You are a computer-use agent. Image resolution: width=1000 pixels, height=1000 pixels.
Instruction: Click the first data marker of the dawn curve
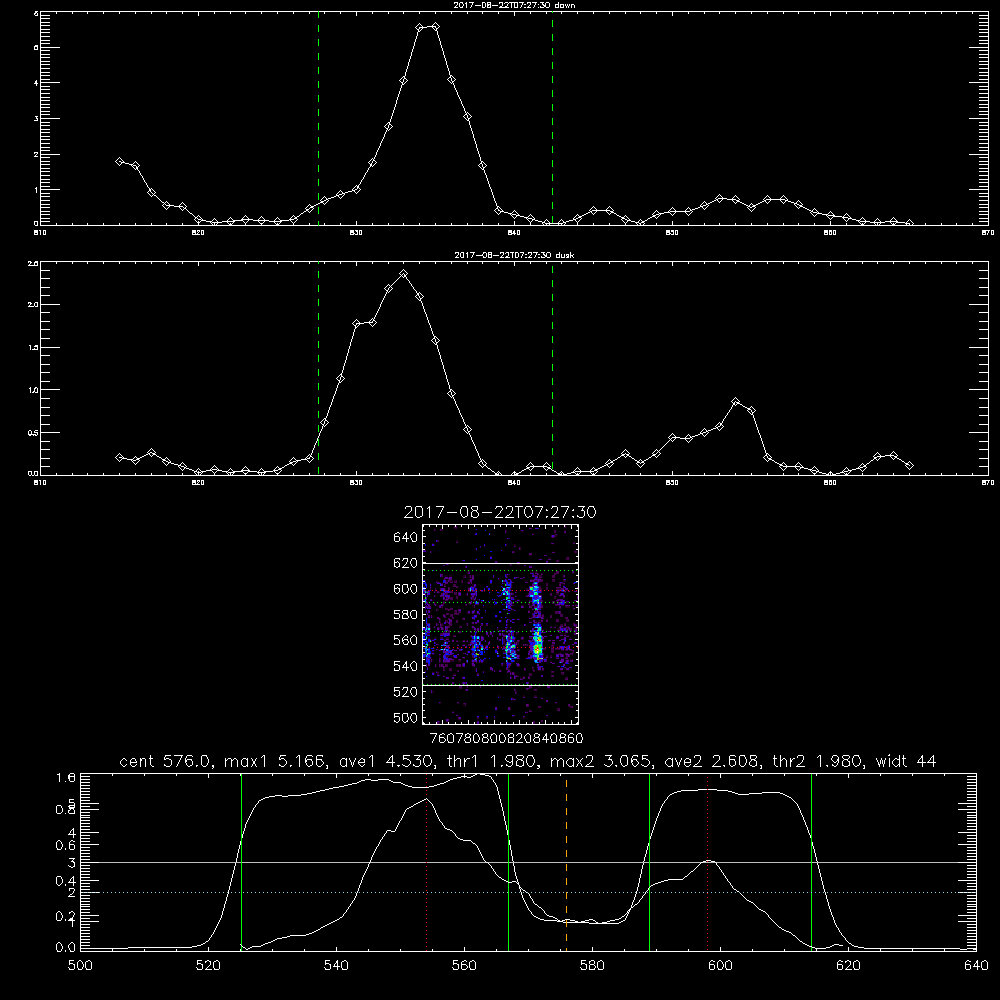119,161
